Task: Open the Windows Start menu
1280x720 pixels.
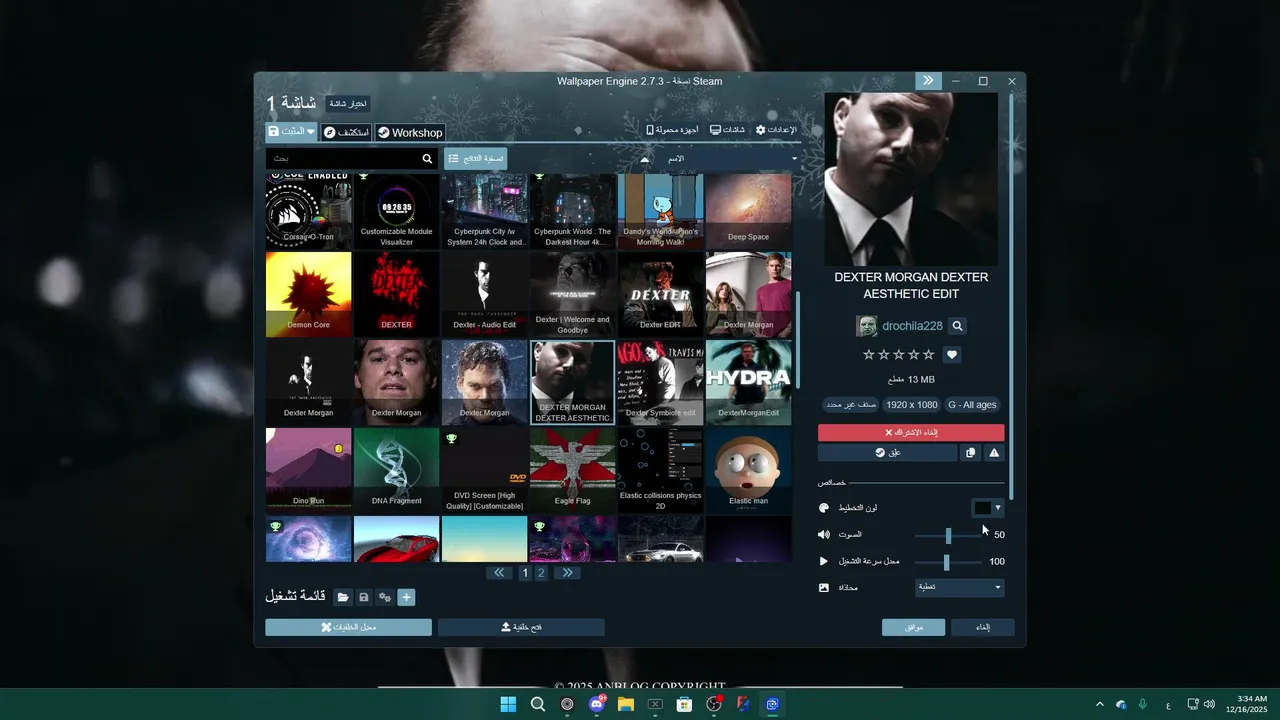Action: (508, 704)
